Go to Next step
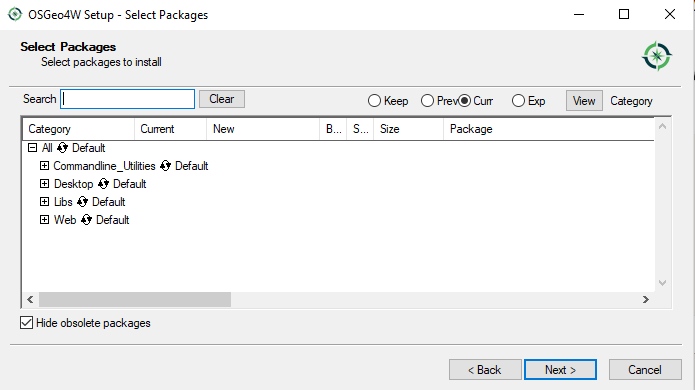Viewport: 695px width, 390px height. (560, 370)
